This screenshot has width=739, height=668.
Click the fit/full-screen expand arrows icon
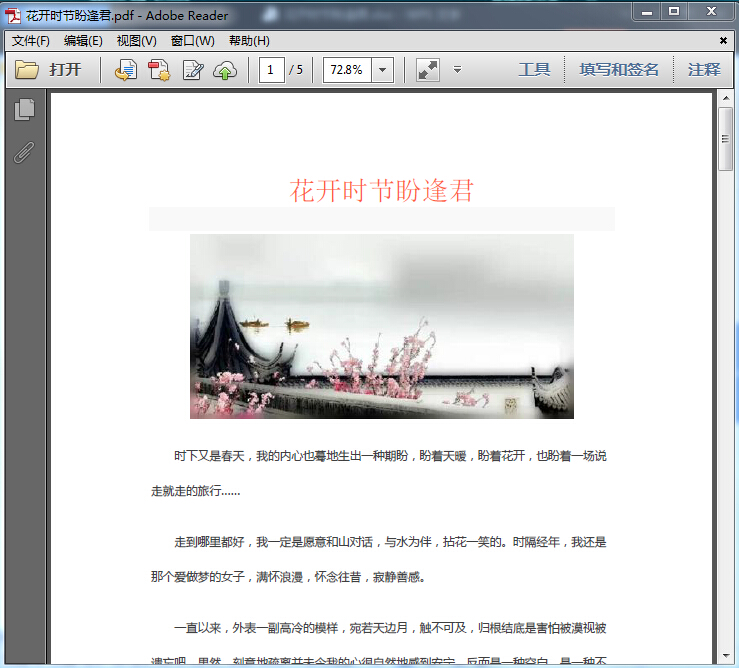click(428, 70)
